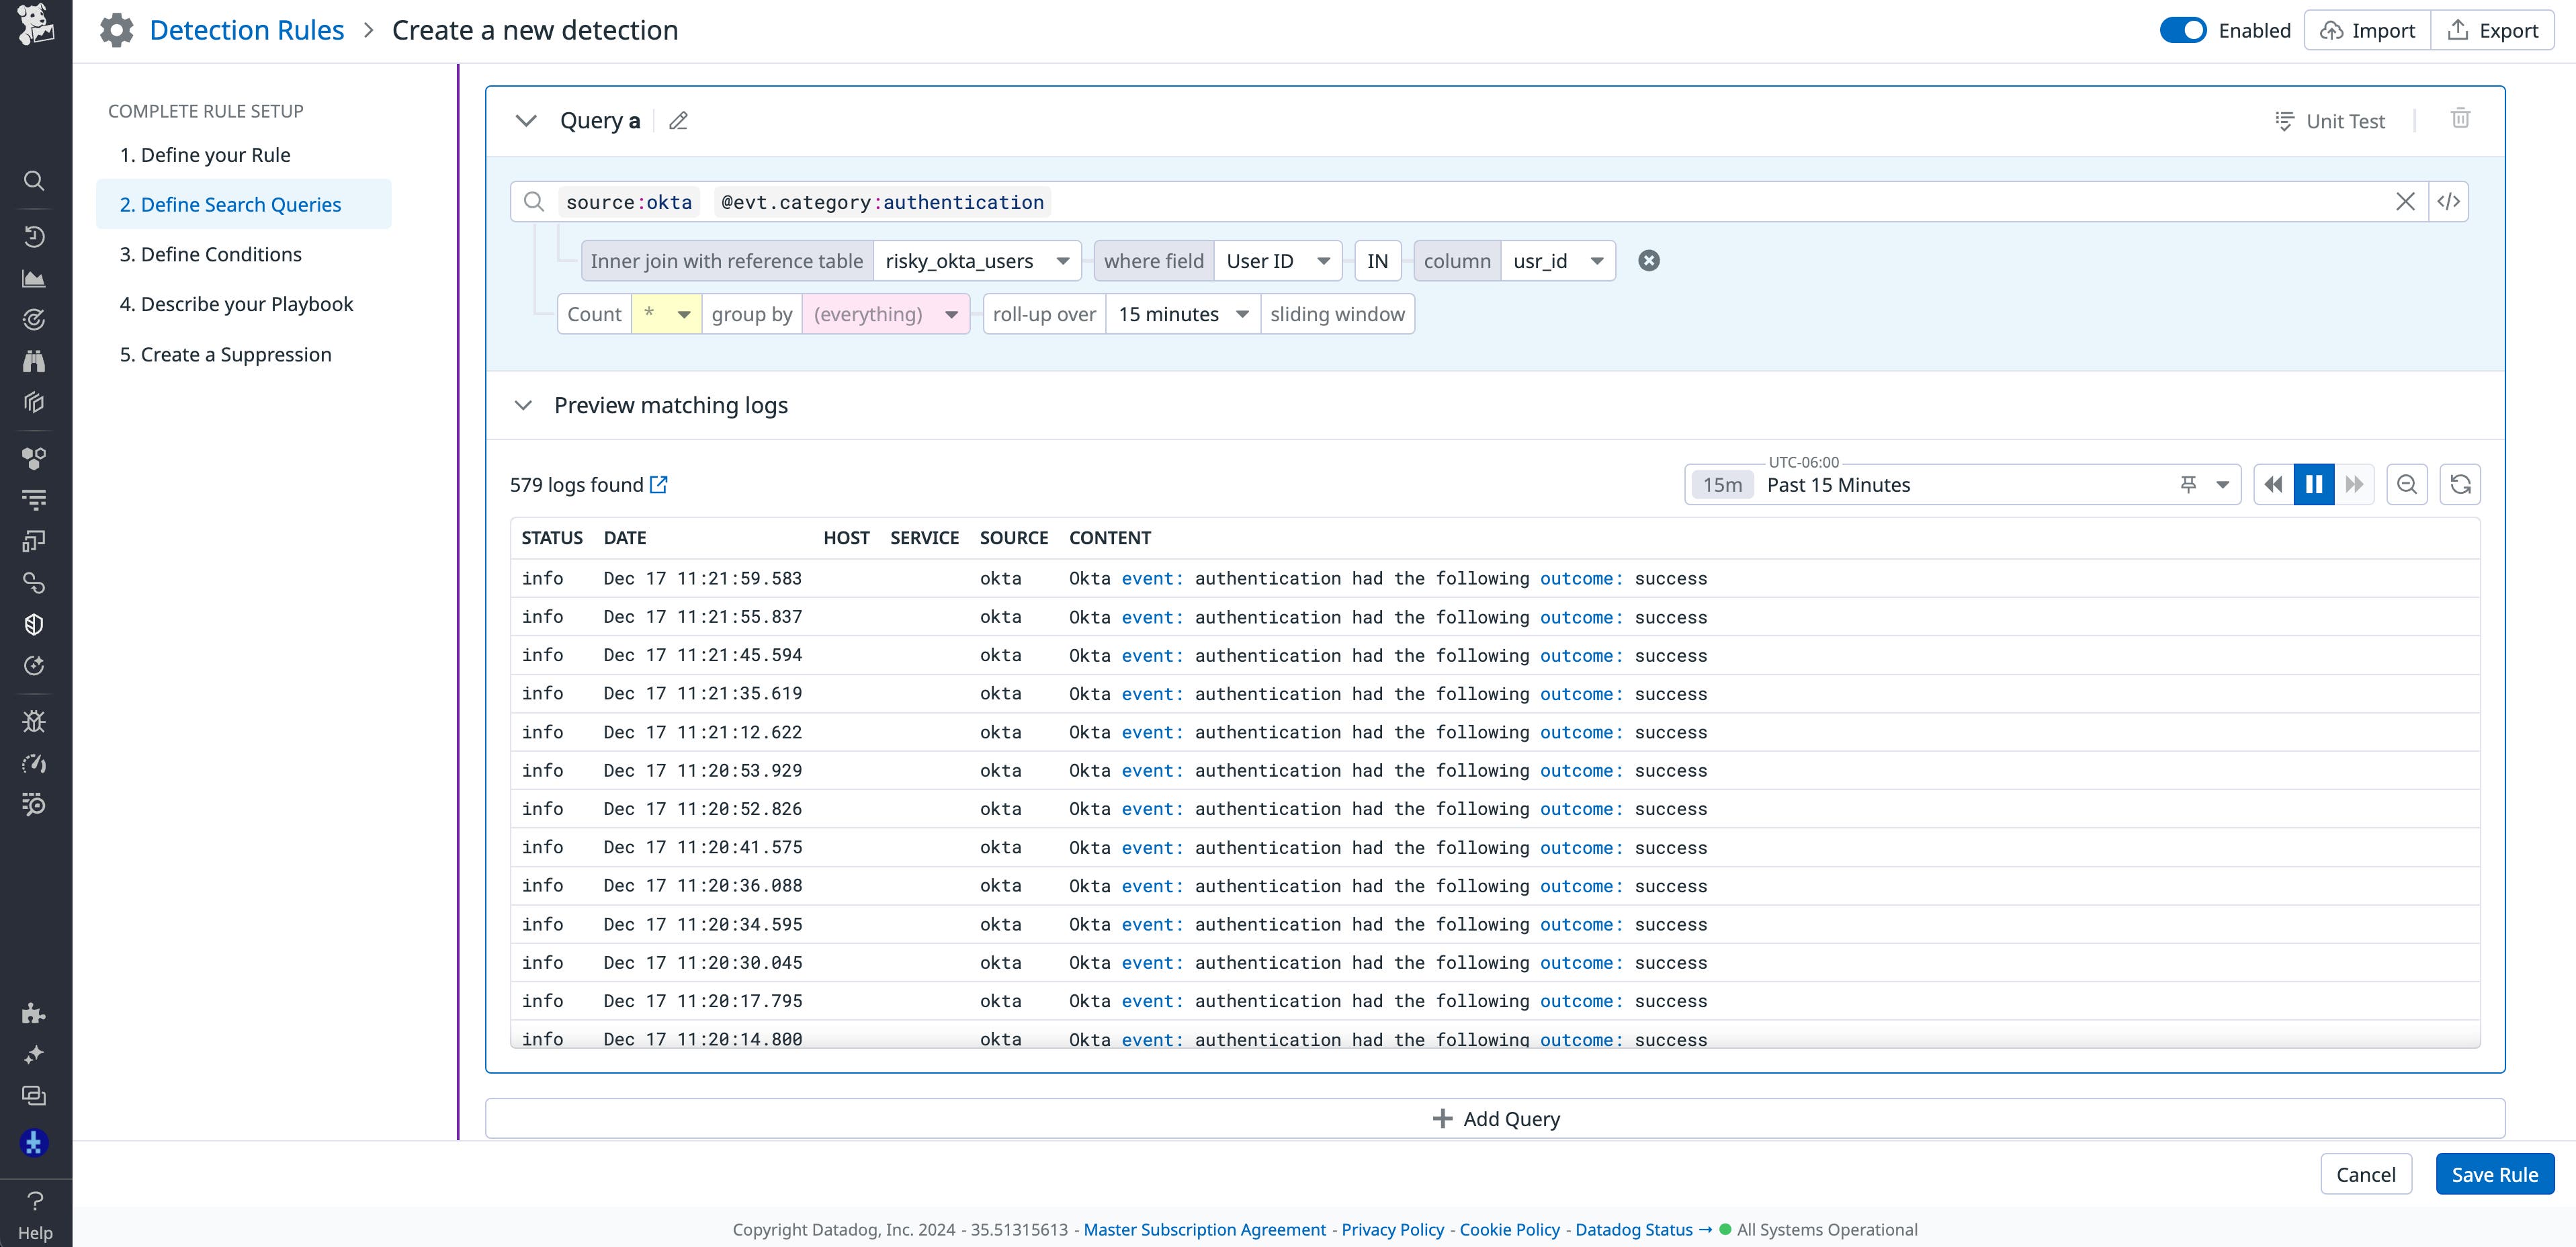Navigate to Detection Rules breadcrumb
This screenshot has height=1247, width=2576.
[246, 29]
